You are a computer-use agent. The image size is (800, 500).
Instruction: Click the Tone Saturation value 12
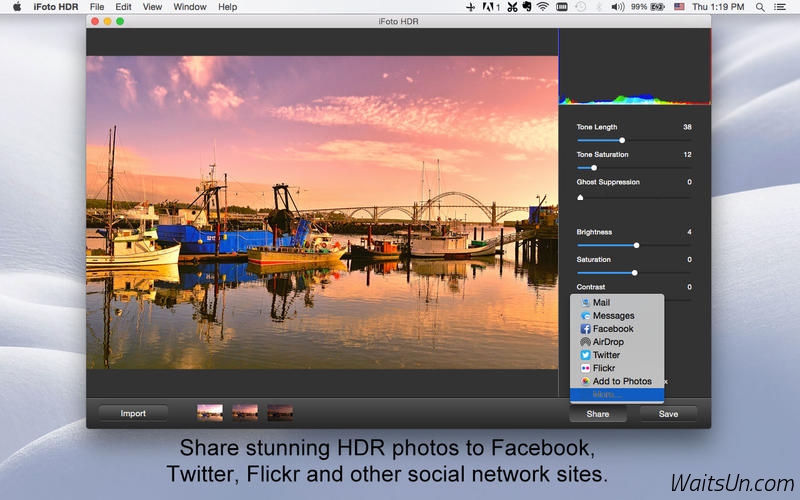(x=687, y=155)
